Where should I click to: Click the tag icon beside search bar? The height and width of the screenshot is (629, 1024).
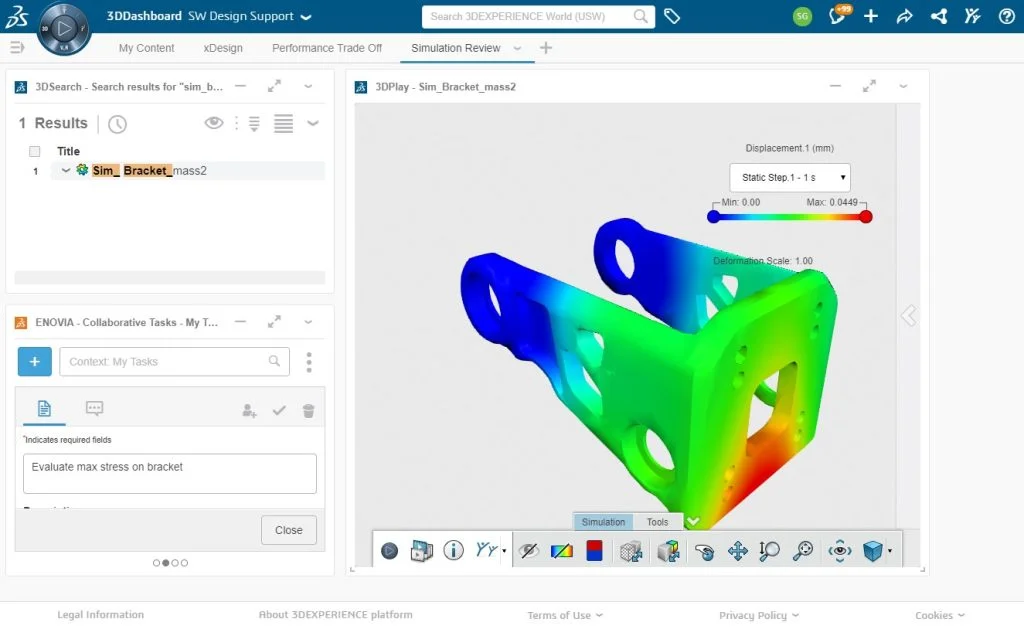[672, 16]
